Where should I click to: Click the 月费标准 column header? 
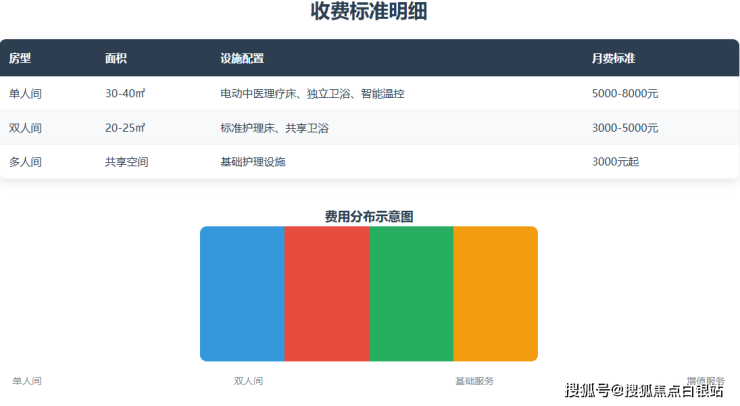click(614, 59)
